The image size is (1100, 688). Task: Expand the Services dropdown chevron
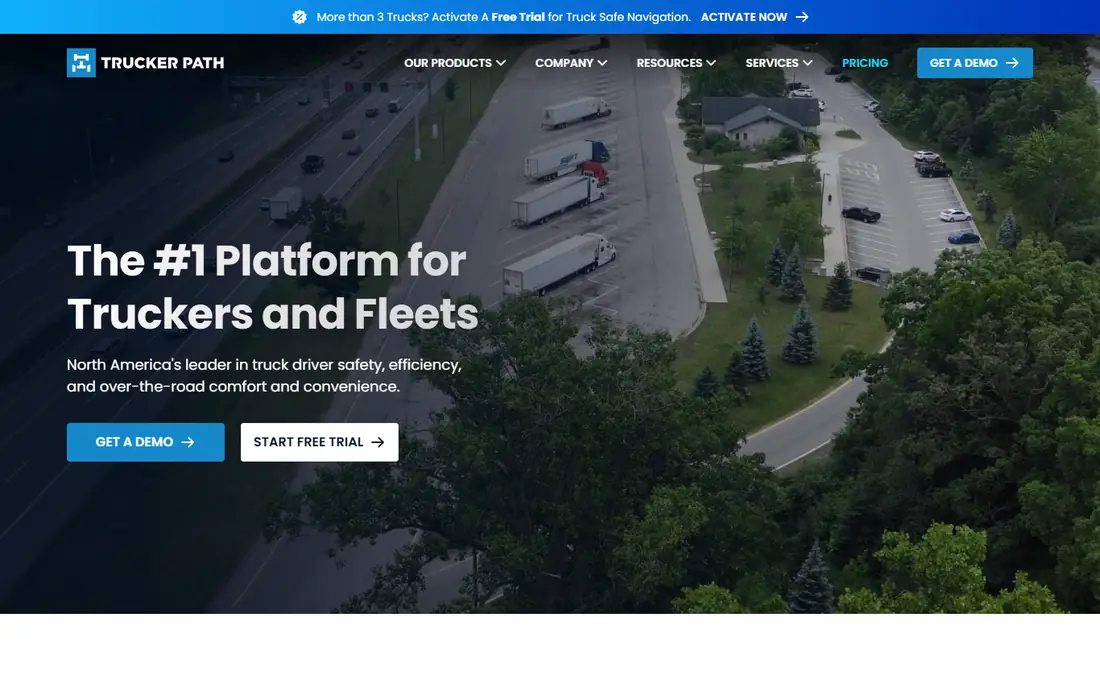tap(807, 63)
